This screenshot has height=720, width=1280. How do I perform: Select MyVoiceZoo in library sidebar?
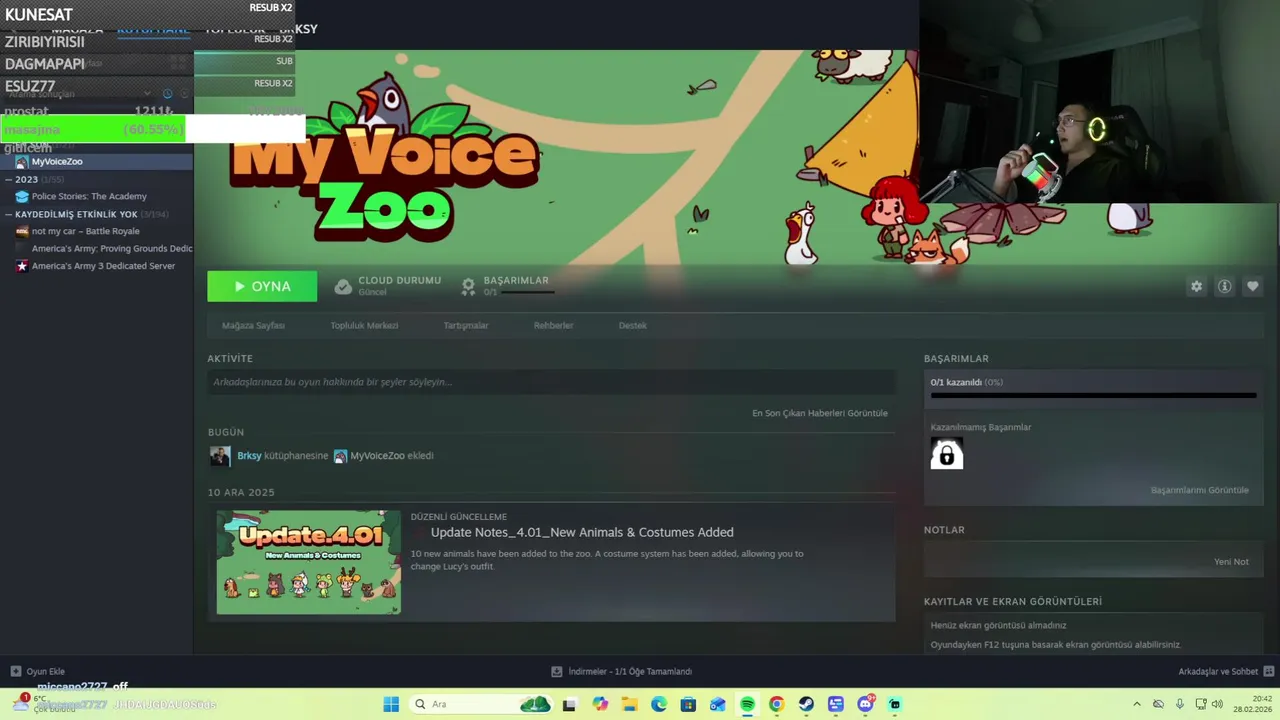pos(96,162)
